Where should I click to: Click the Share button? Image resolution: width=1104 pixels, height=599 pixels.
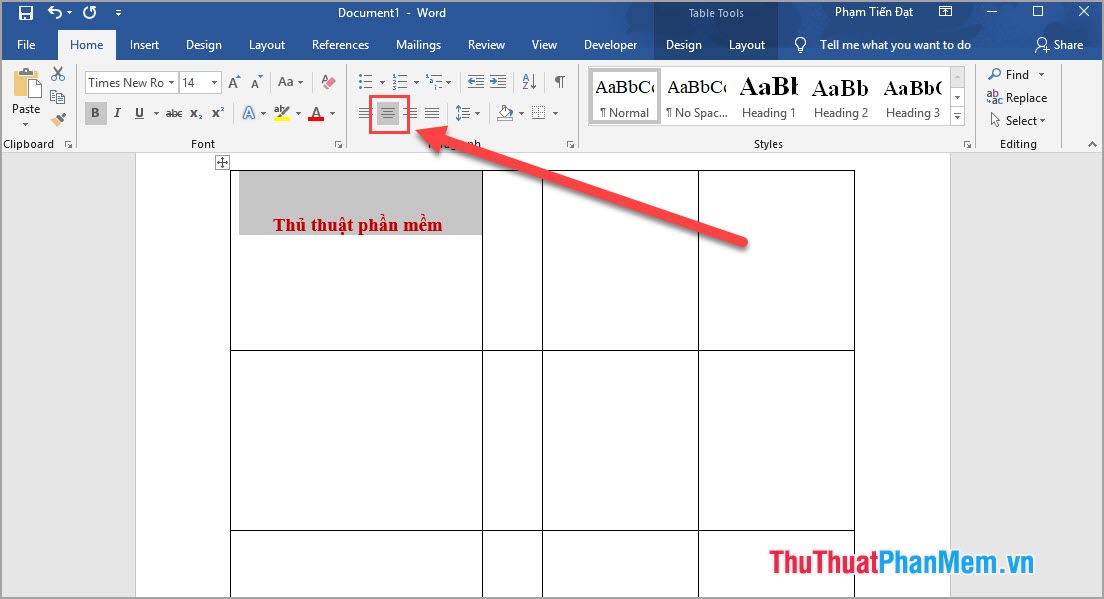coord(1059,44)
